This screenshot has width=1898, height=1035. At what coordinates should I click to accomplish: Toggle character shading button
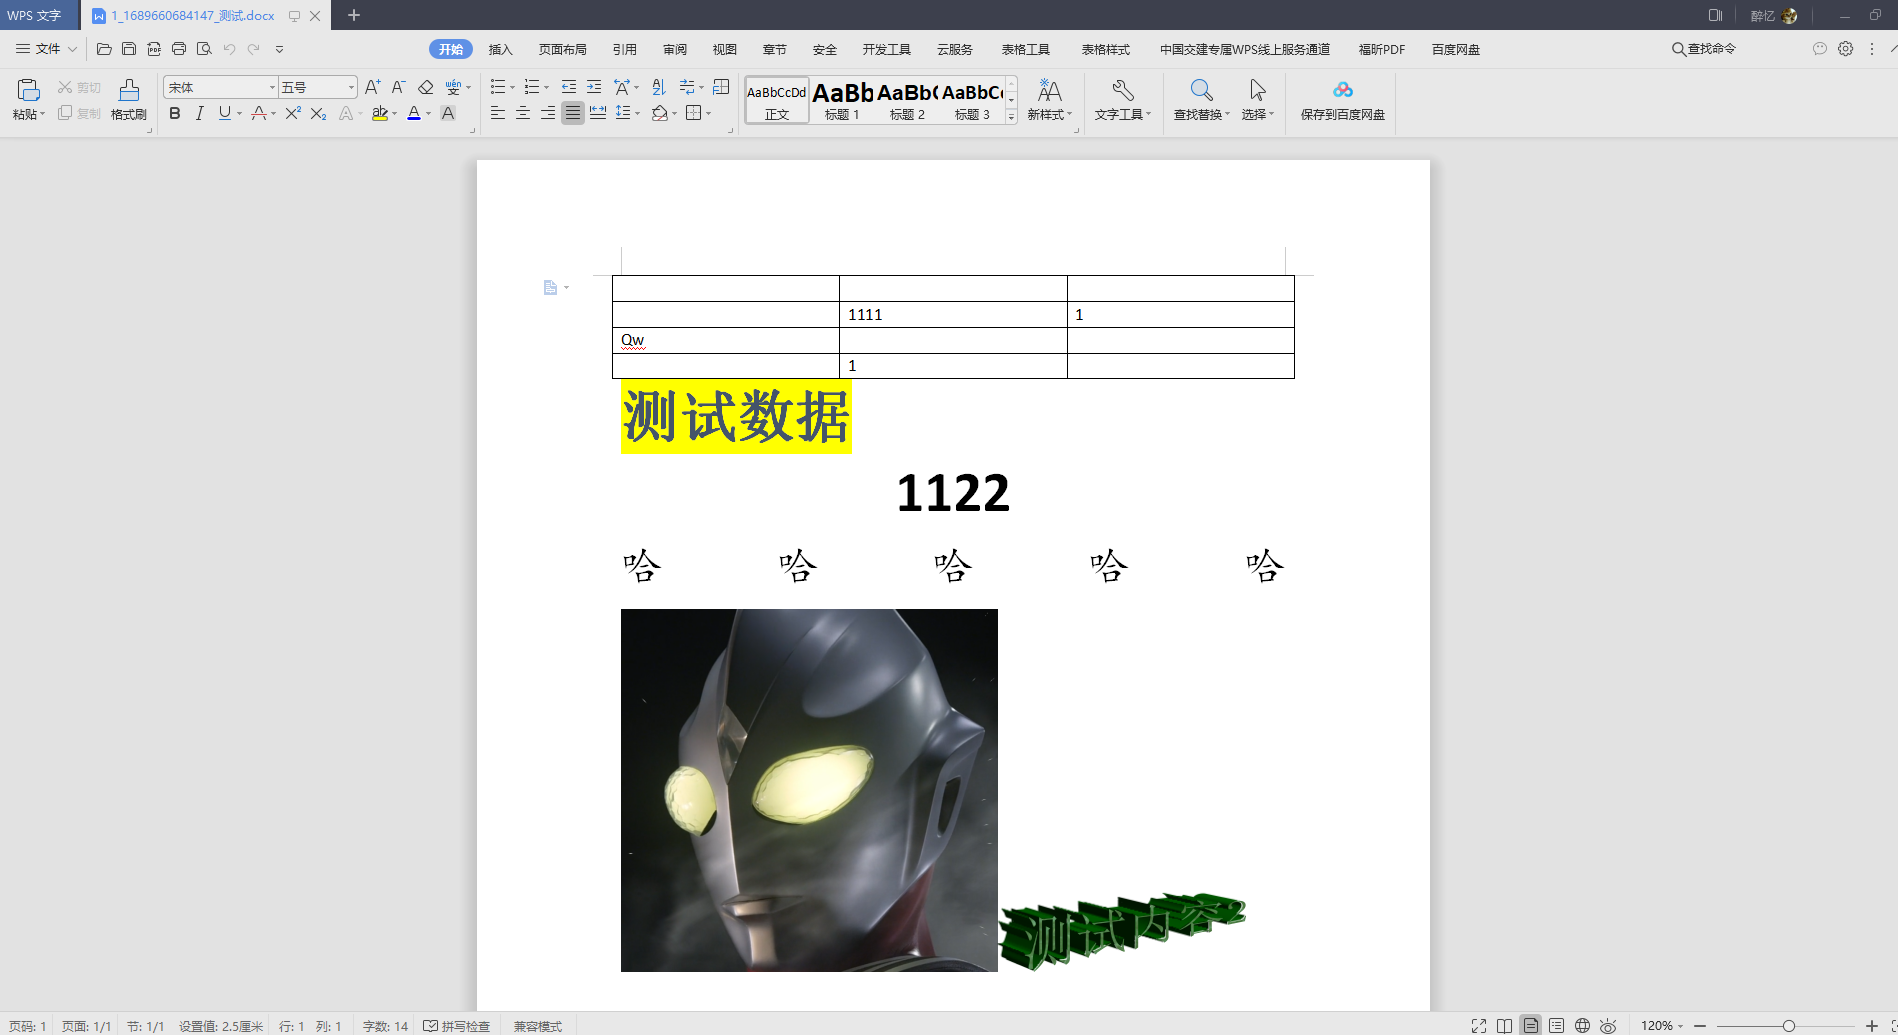tap(448, 114)
